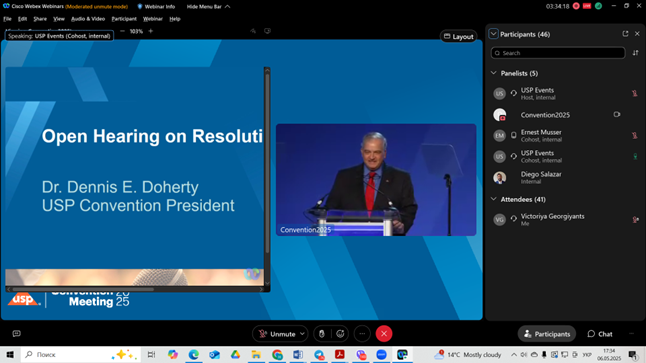Open the closed captions icon at bottom left
The height and width of the screenshot is (363, 646).
point(16,333)
